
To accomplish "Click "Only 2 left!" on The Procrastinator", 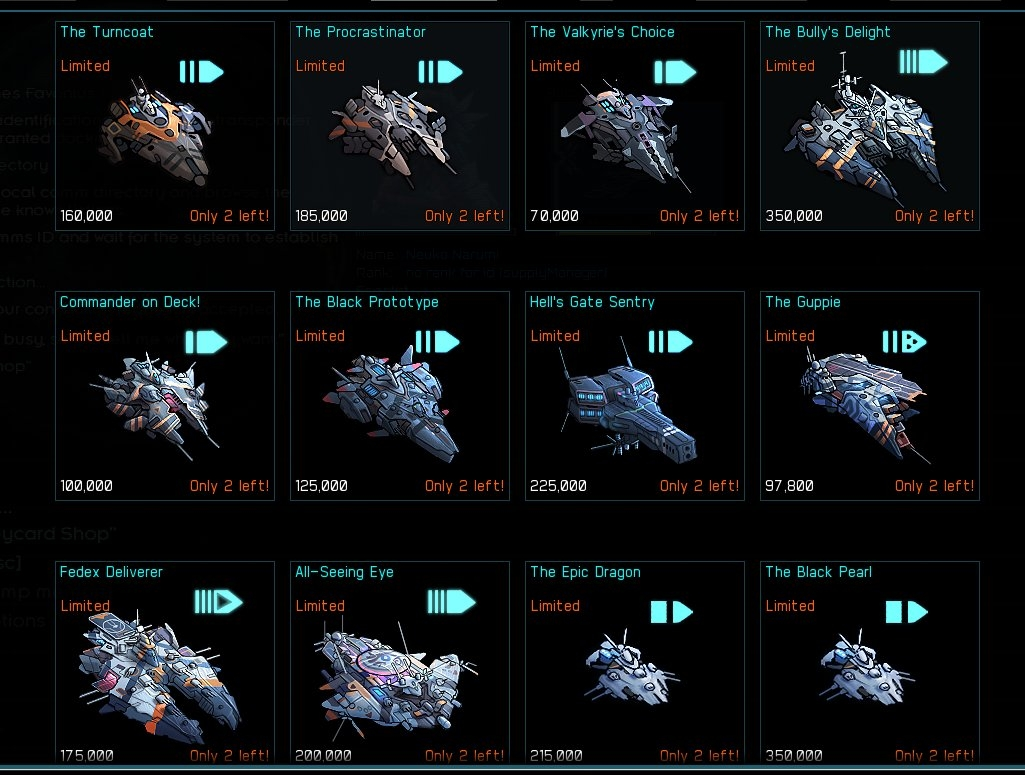I will [465, 216].
